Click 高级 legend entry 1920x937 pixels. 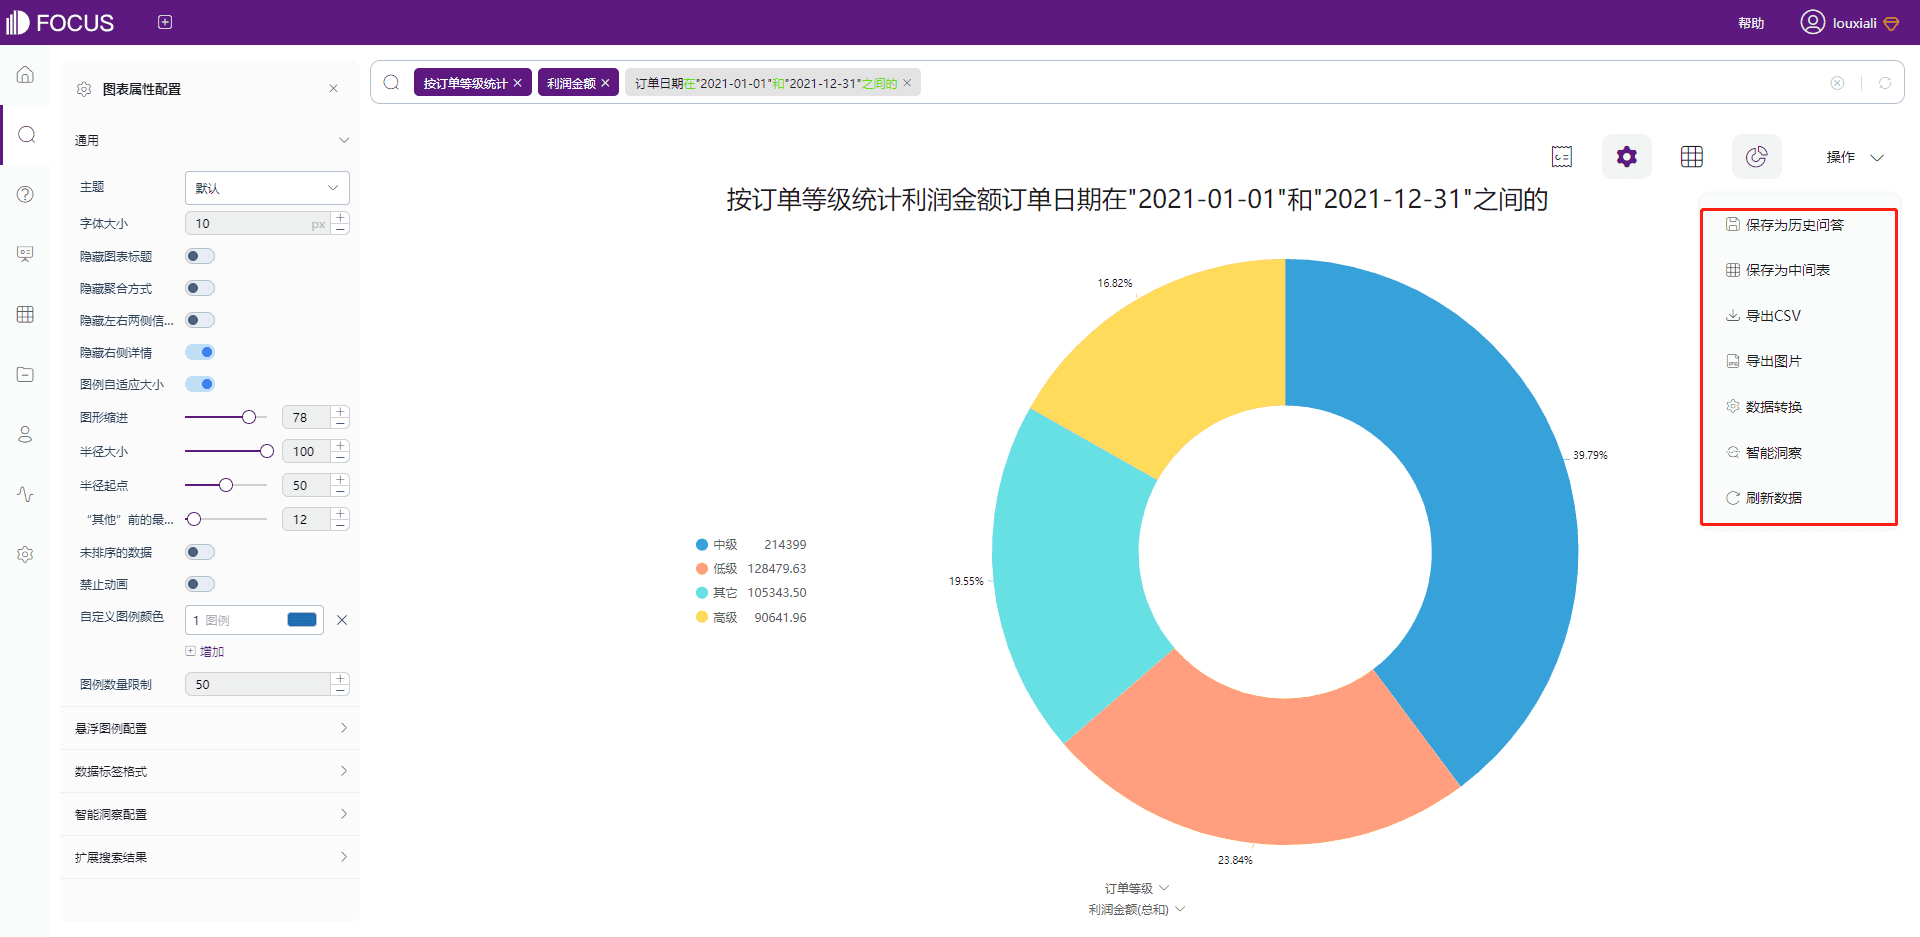click(x=751, y=618)
